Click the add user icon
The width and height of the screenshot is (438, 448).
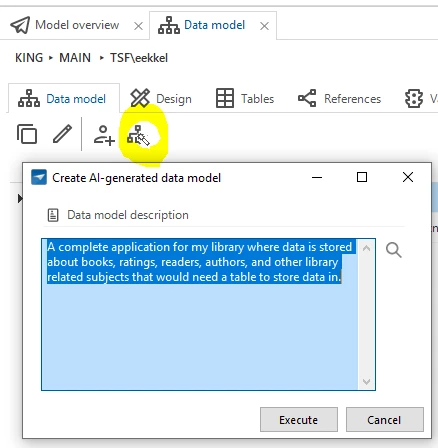tap(104, 135)
